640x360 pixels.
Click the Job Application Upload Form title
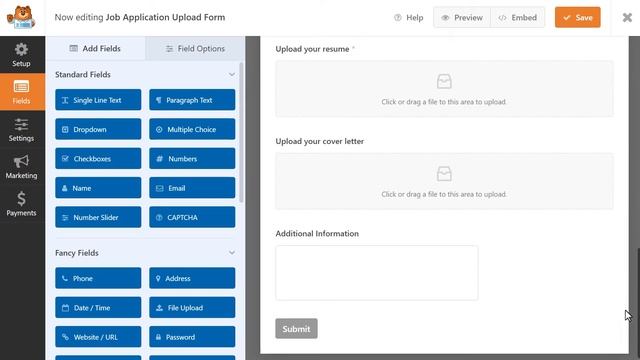tap(165, 17)
